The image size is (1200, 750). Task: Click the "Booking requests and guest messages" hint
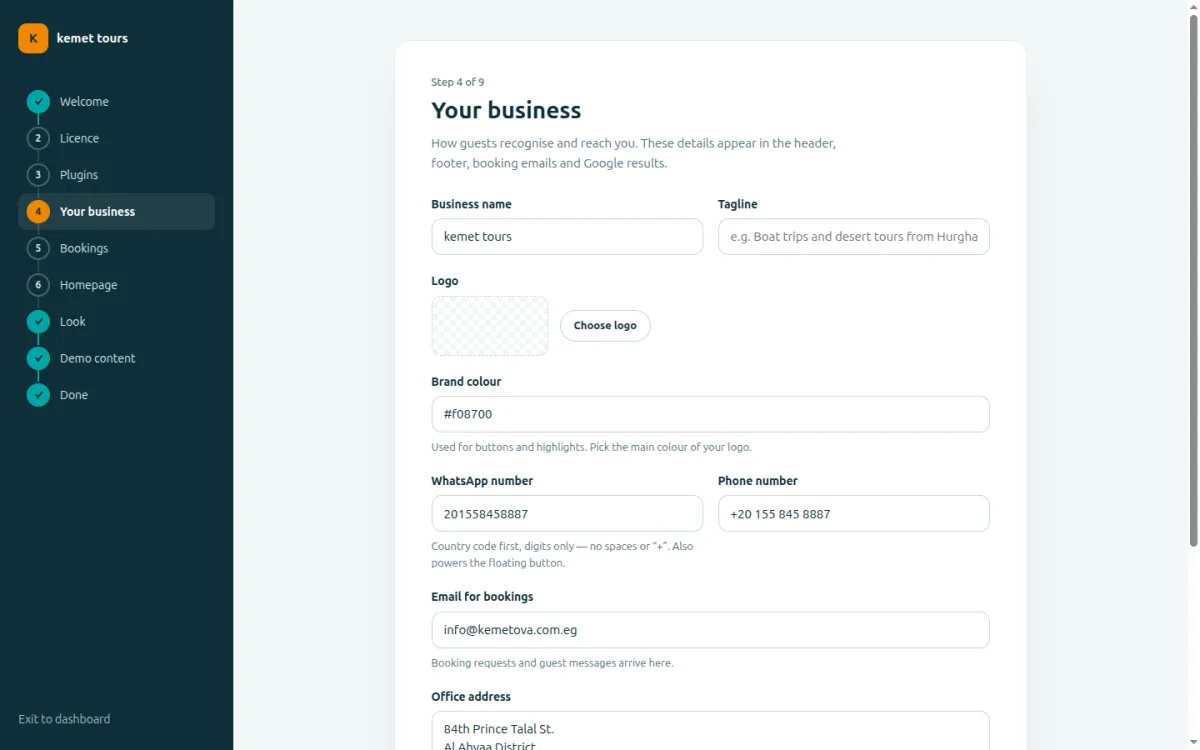click(552, 663)
